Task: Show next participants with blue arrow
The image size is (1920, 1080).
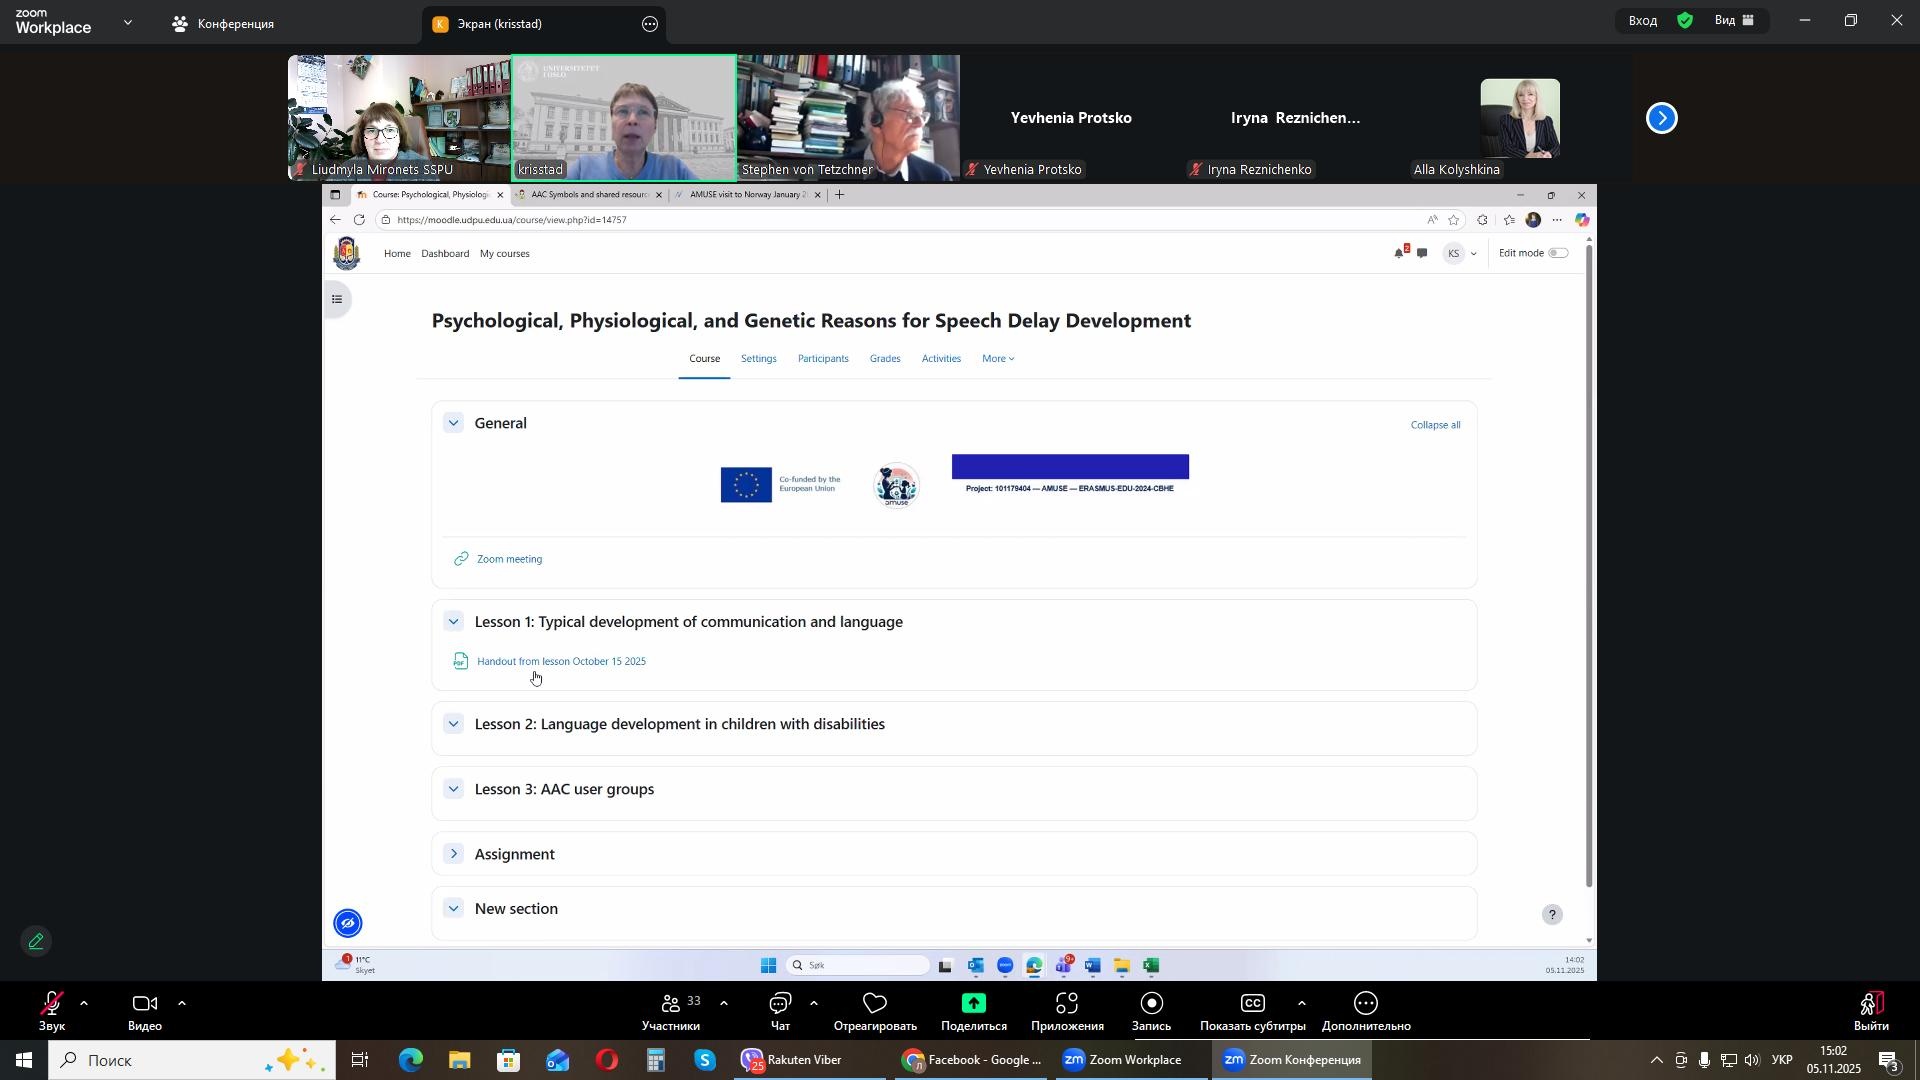Action: [x=1662, y=118]
